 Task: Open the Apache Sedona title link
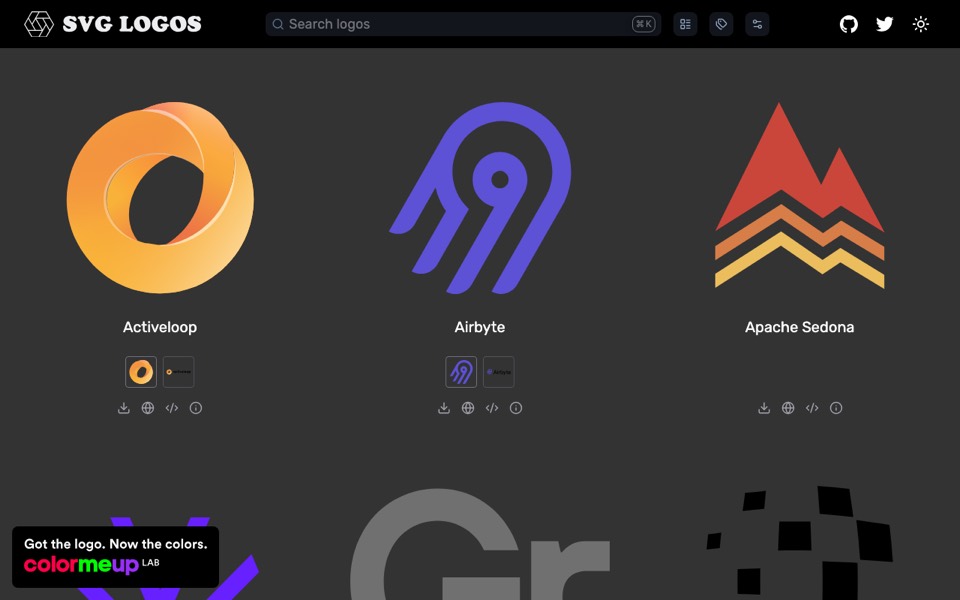coord(800,327)
